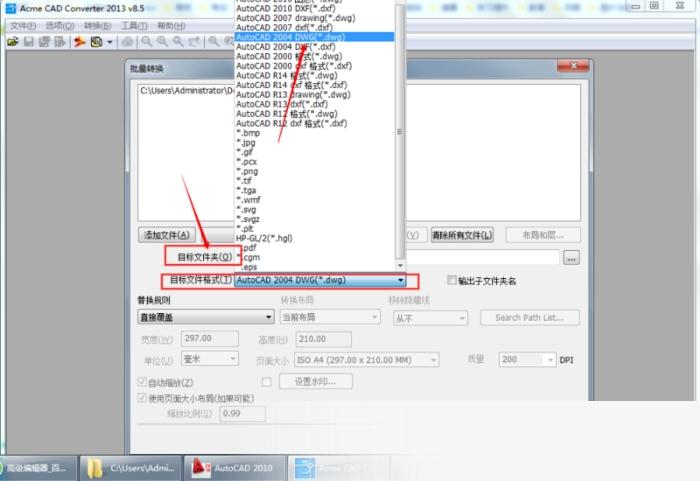Open the 工具(T) menu

click(x=134, y=26)
